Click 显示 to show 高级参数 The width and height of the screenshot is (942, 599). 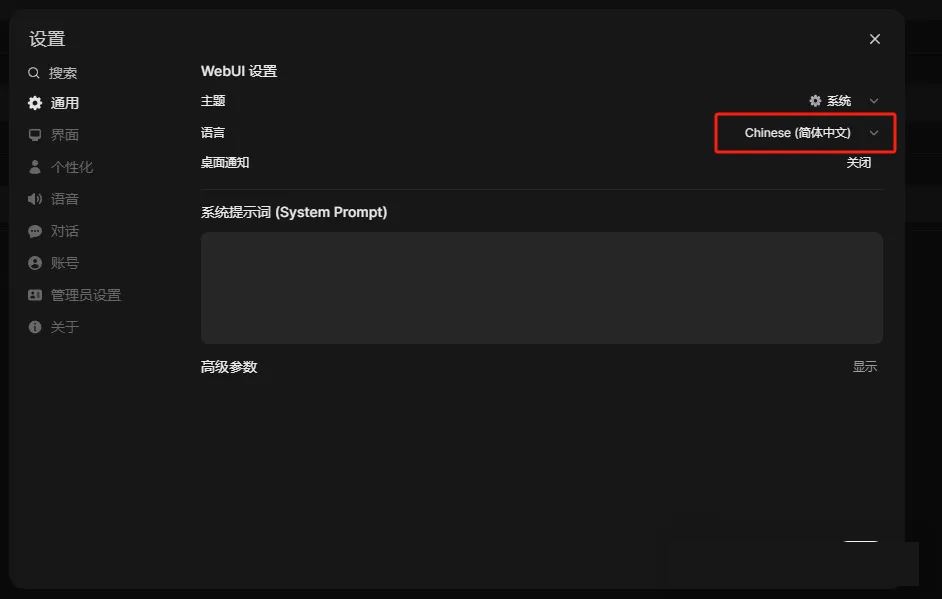(865, 366)
